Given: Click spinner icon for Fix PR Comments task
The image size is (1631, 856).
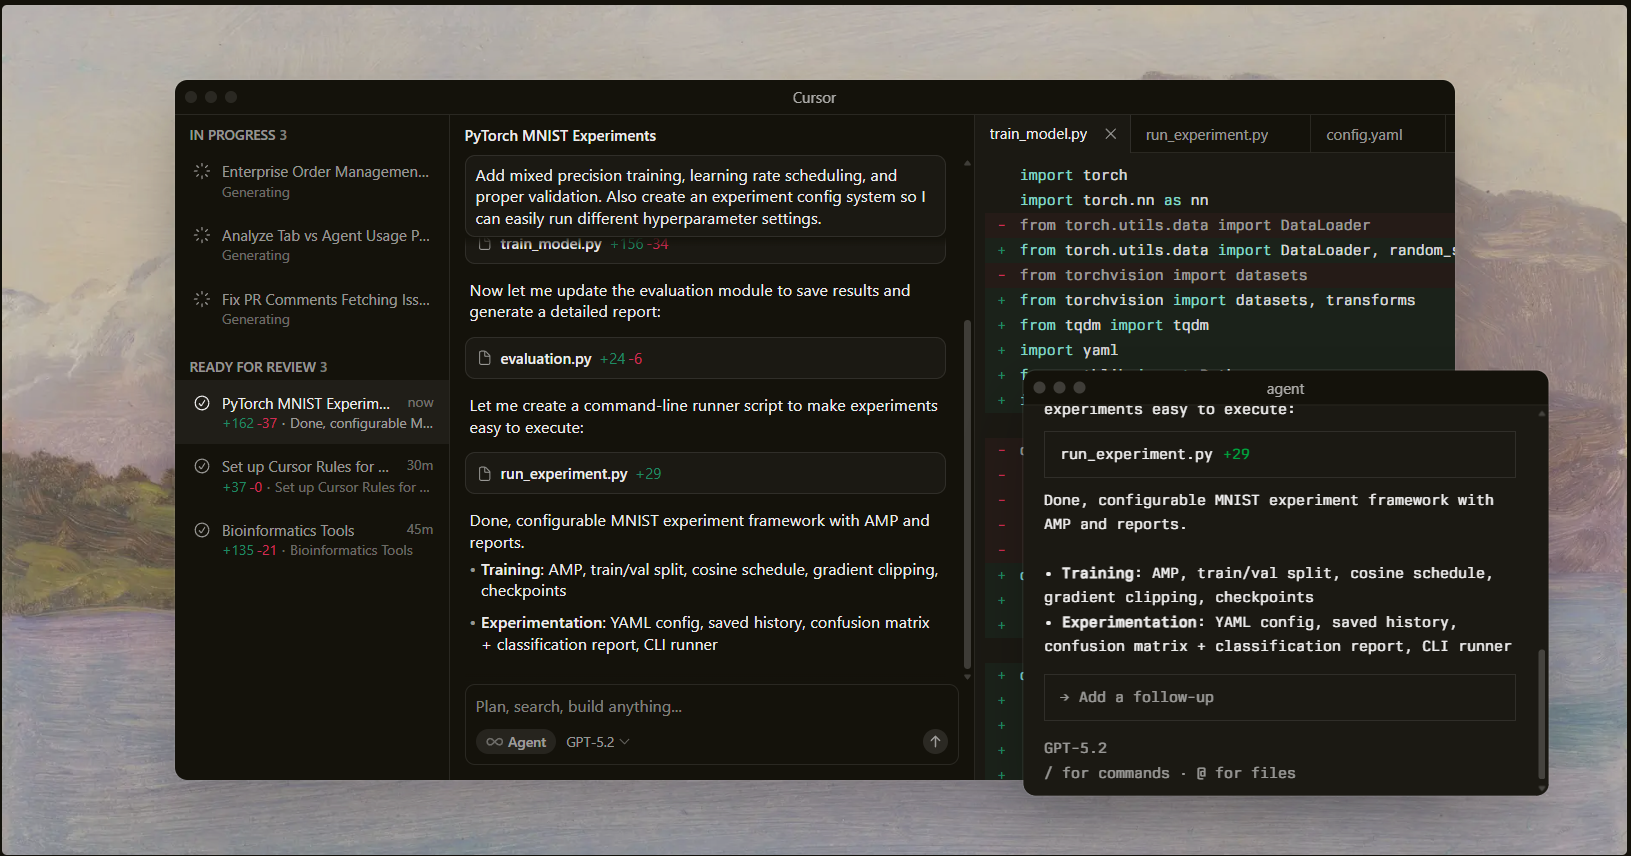Looking at the screenshot, I should pyautogui.click(x=202, y=300).
